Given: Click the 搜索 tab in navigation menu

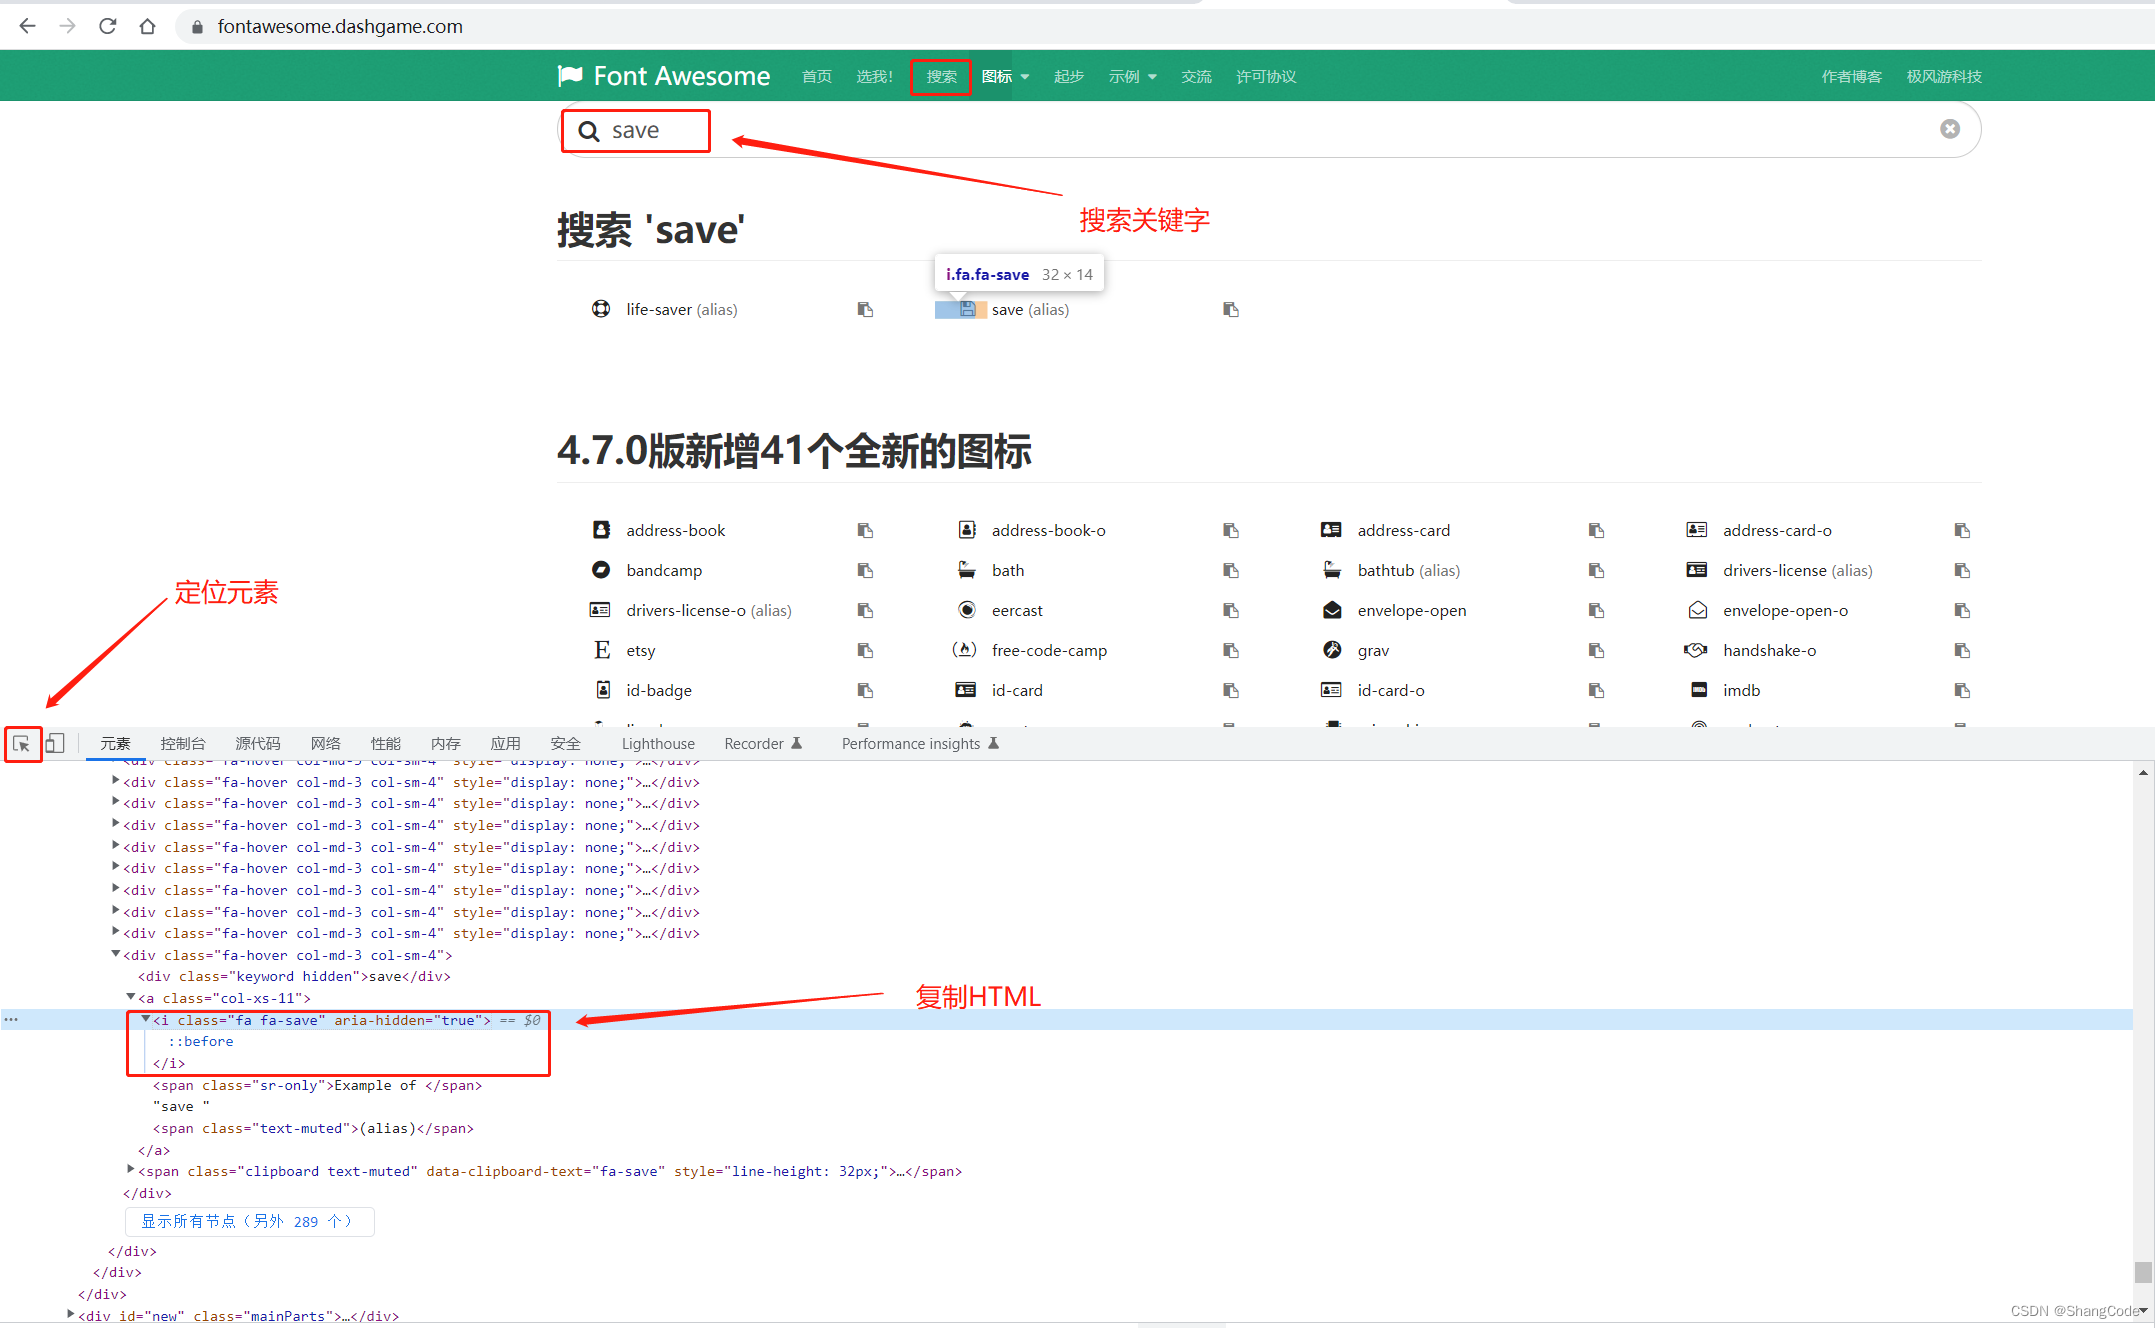Looking at the screenshot, I should point(941,75).
